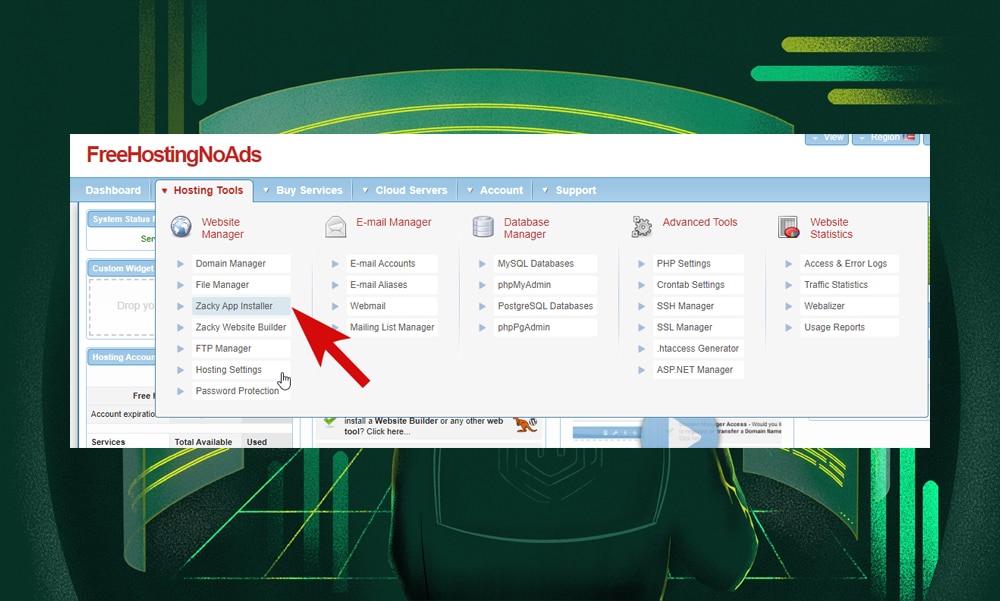
Task: Switch to the Dashboard tab
Action: click(113, 189)
